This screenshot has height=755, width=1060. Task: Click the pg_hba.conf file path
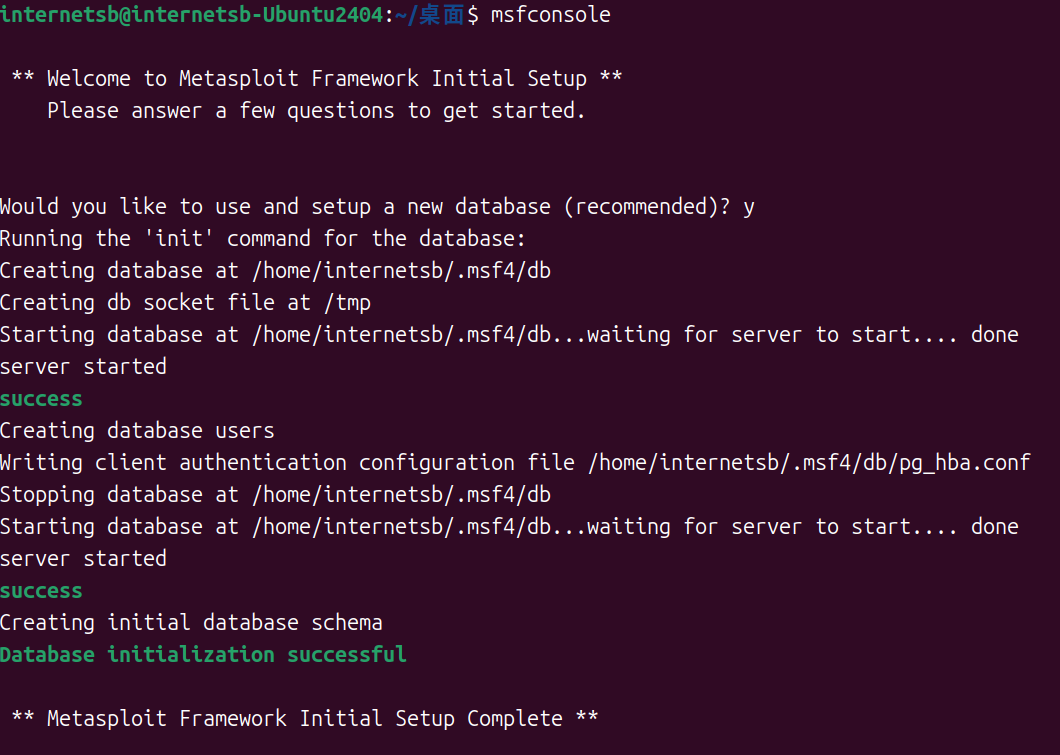810,463
